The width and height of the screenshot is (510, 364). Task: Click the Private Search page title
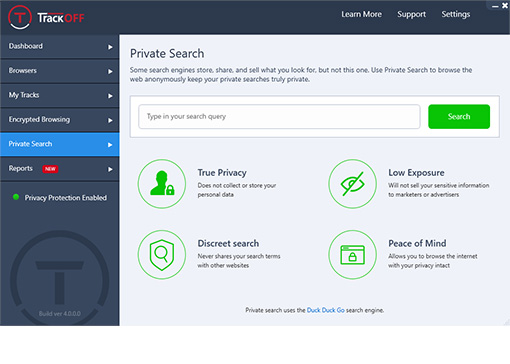pyautogui.click(x=167, y=53)
